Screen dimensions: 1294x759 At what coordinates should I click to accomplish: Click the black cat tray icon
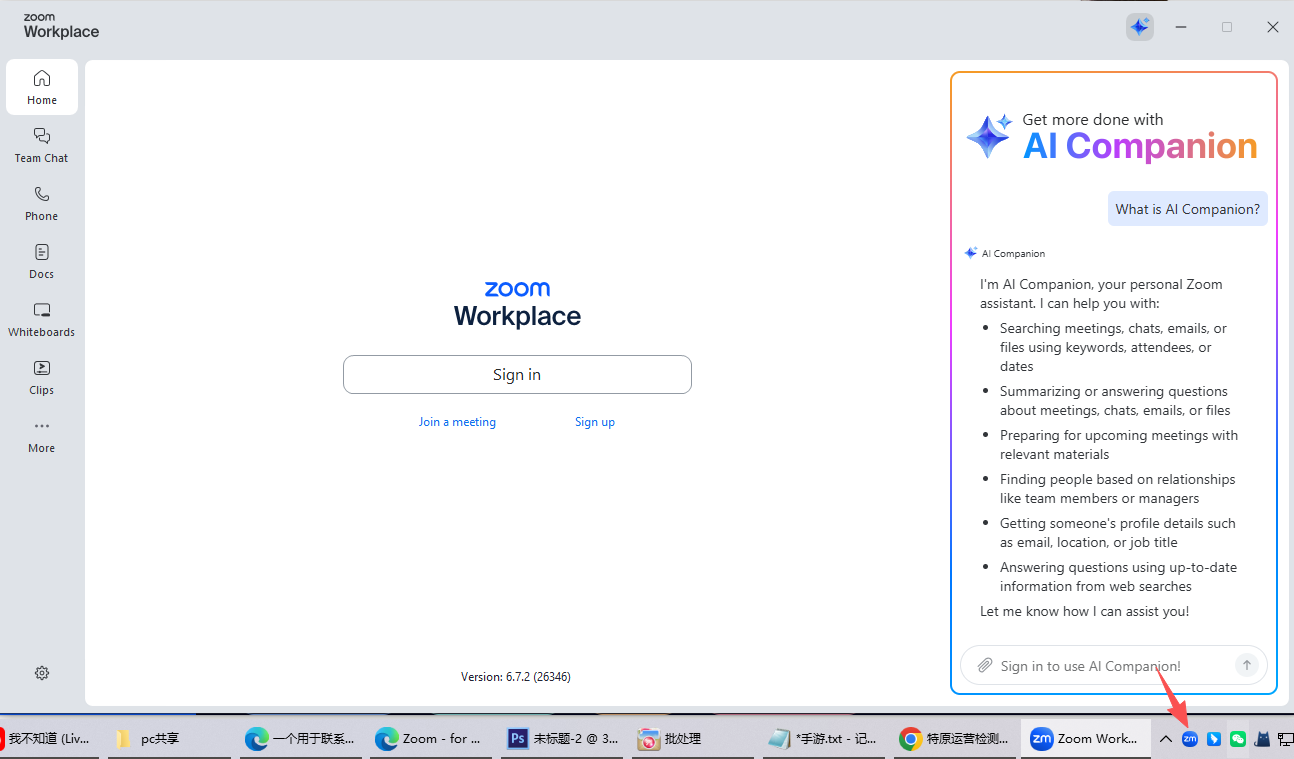click(x=1262, y=739)
